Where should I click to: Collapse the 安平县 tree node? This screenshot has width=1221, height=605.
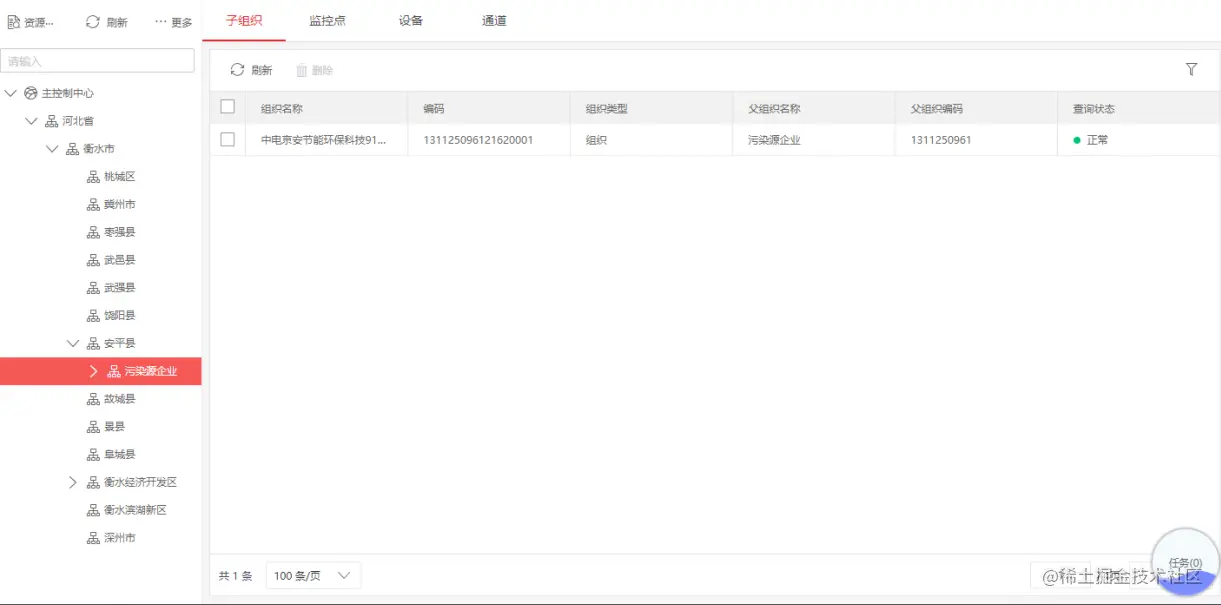click(x=73, y=343)
